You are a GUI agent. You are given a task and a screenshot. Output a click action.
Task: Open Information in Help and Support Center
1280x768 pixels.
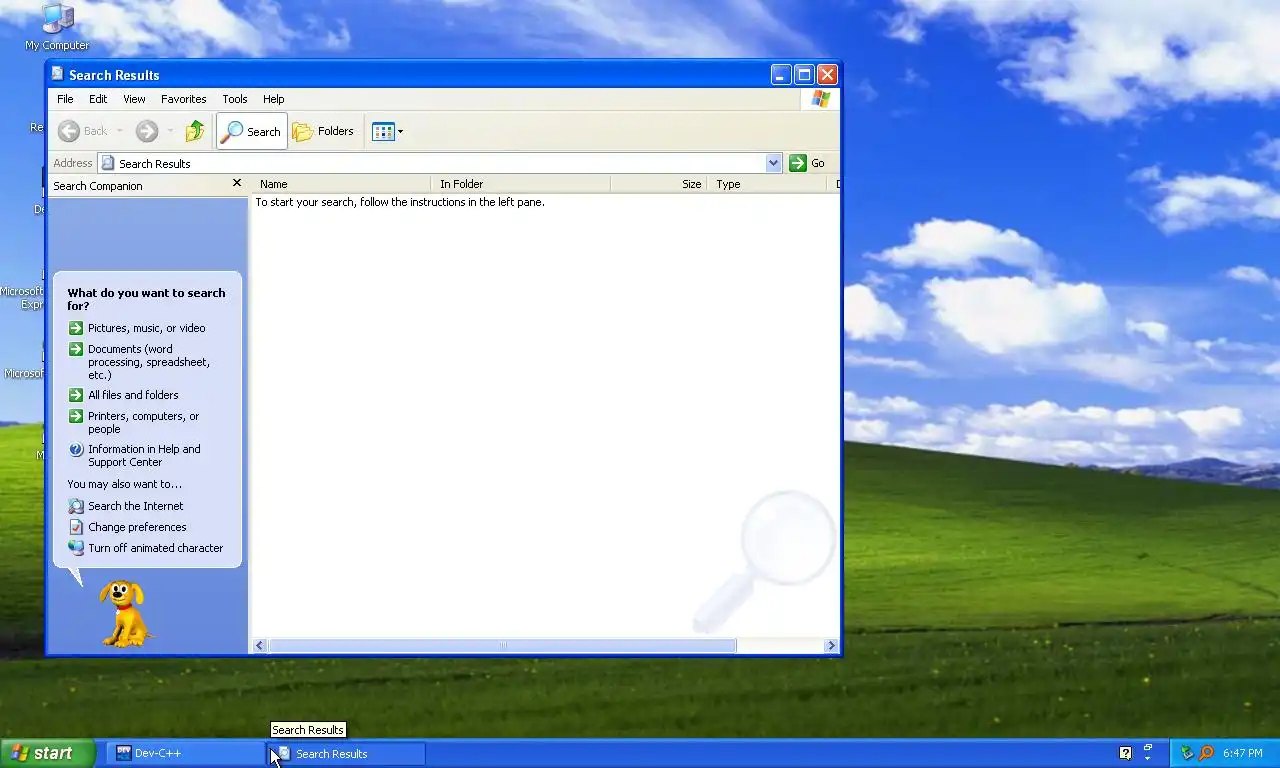pyautogui.click(x=144, y=455)
